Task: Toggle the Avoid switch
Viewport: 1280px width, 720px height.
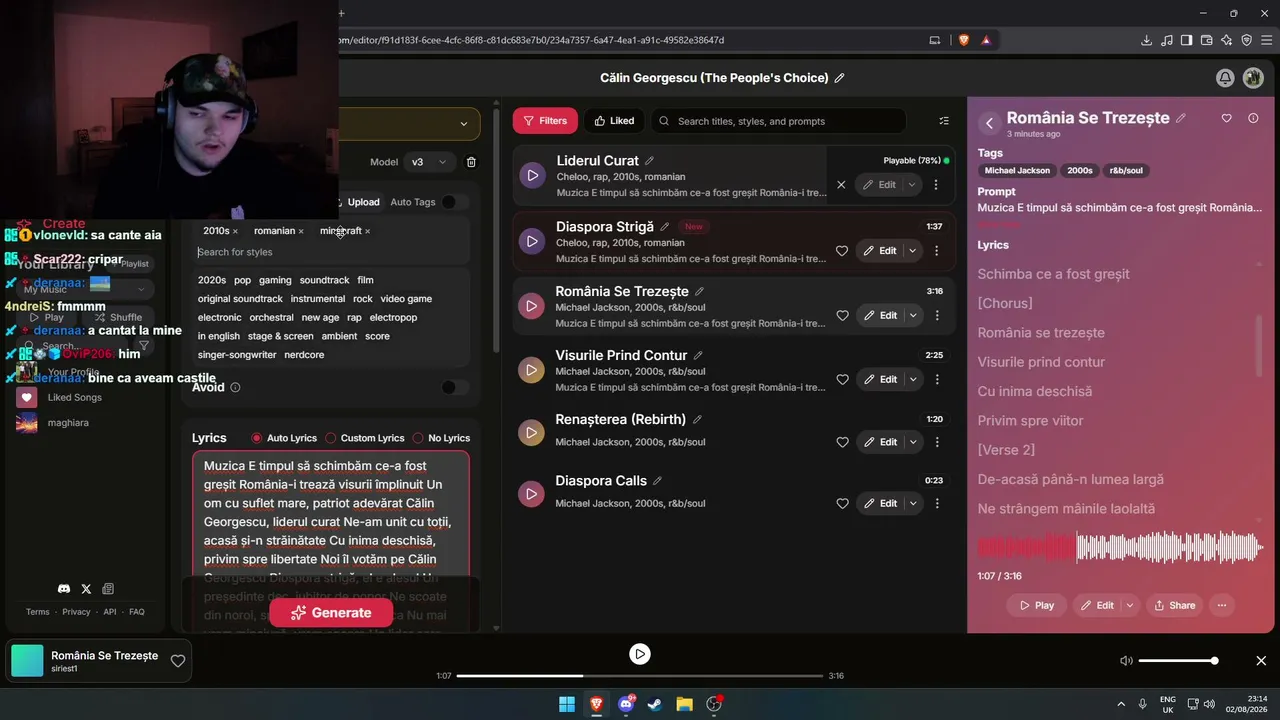Action: 453,387
